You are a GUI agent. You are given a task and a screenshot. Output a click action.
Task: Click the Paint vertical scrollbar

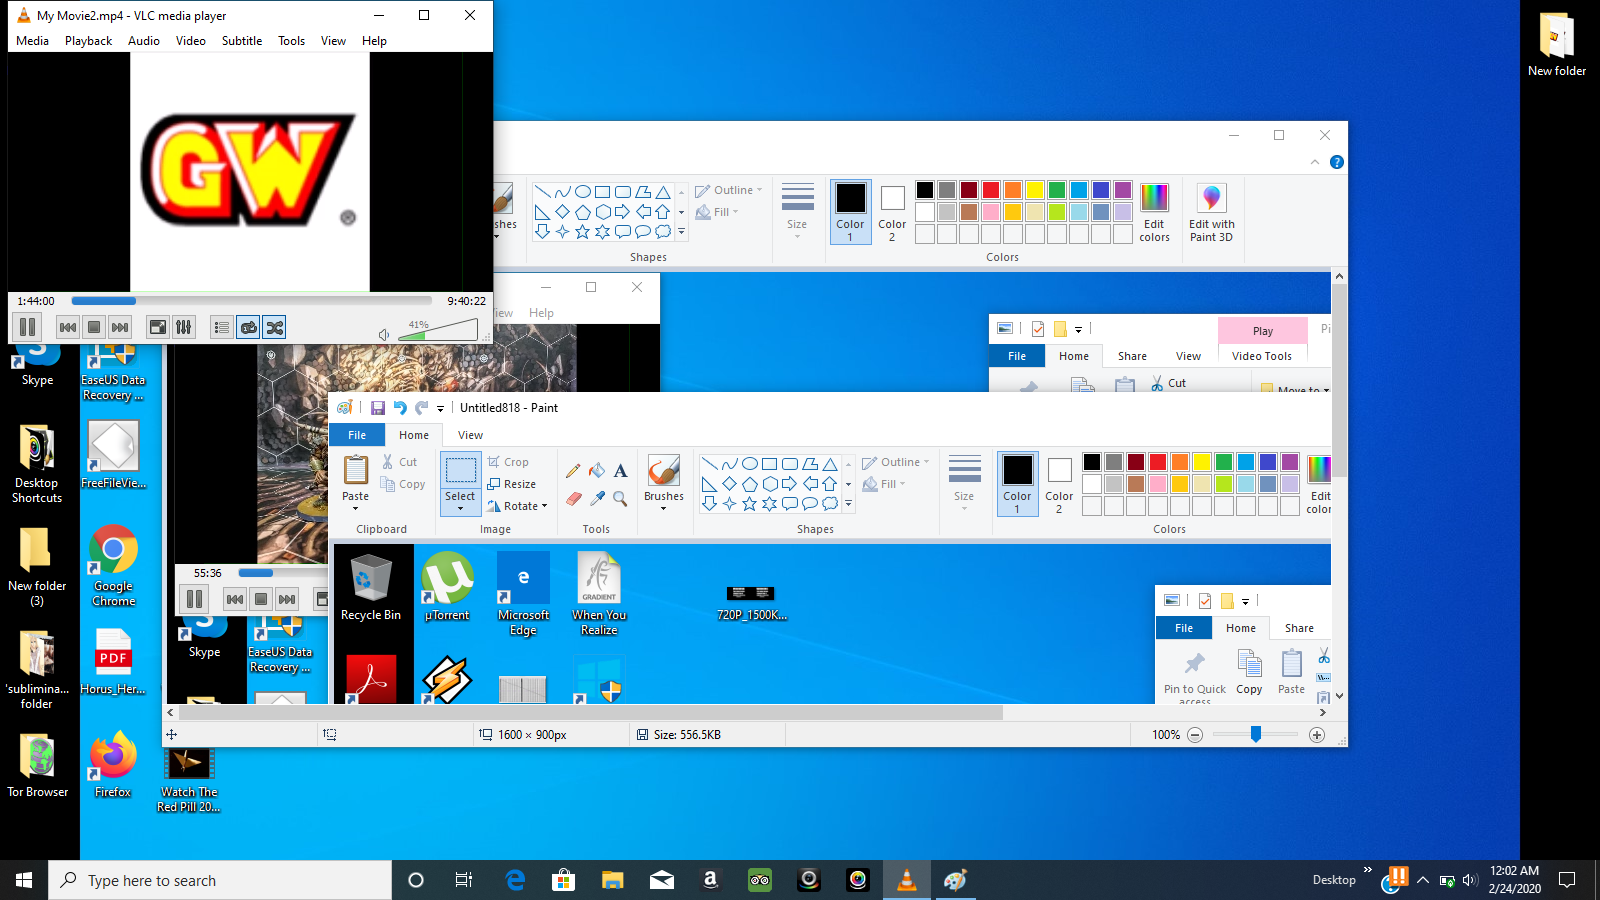click(1339, 380)
